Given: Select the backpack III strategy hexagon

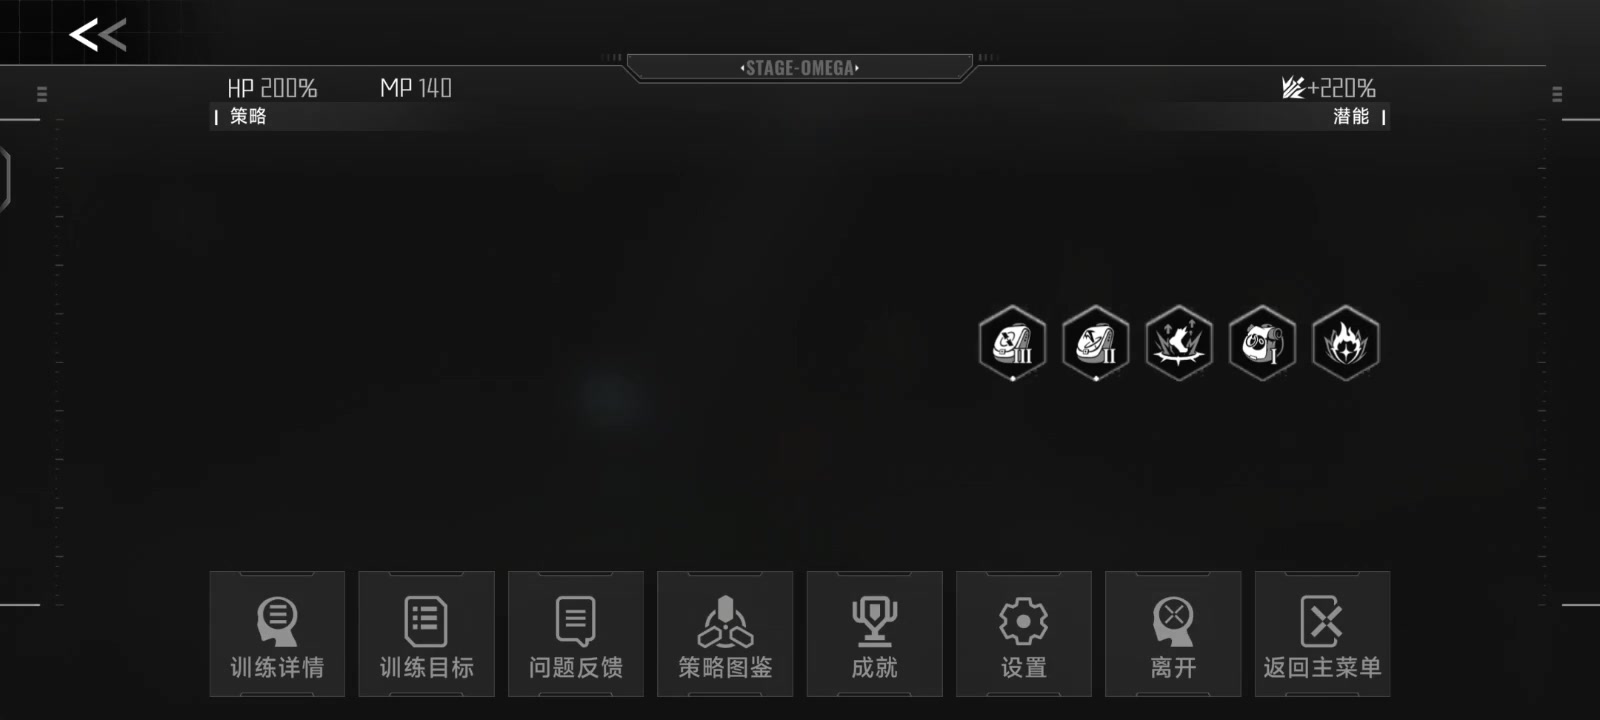Looking at the screenshot, I should click(x=1013, y=343).
